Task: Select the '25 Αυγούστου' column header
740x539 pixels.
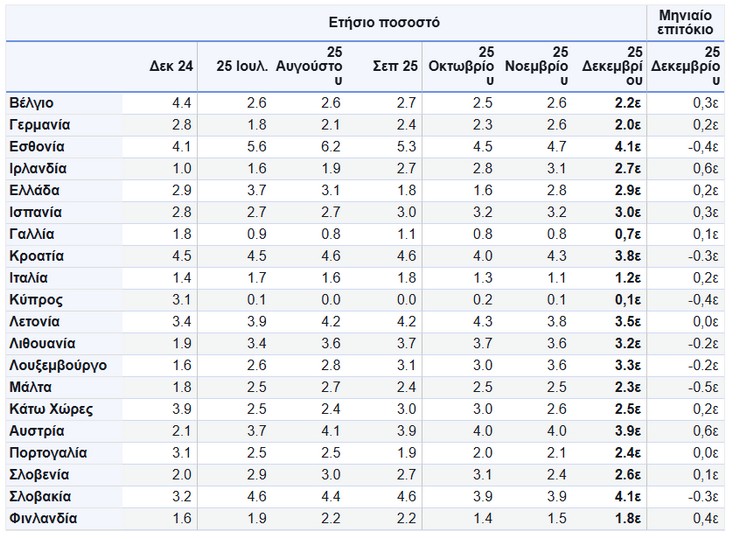Action: point(312,66)
